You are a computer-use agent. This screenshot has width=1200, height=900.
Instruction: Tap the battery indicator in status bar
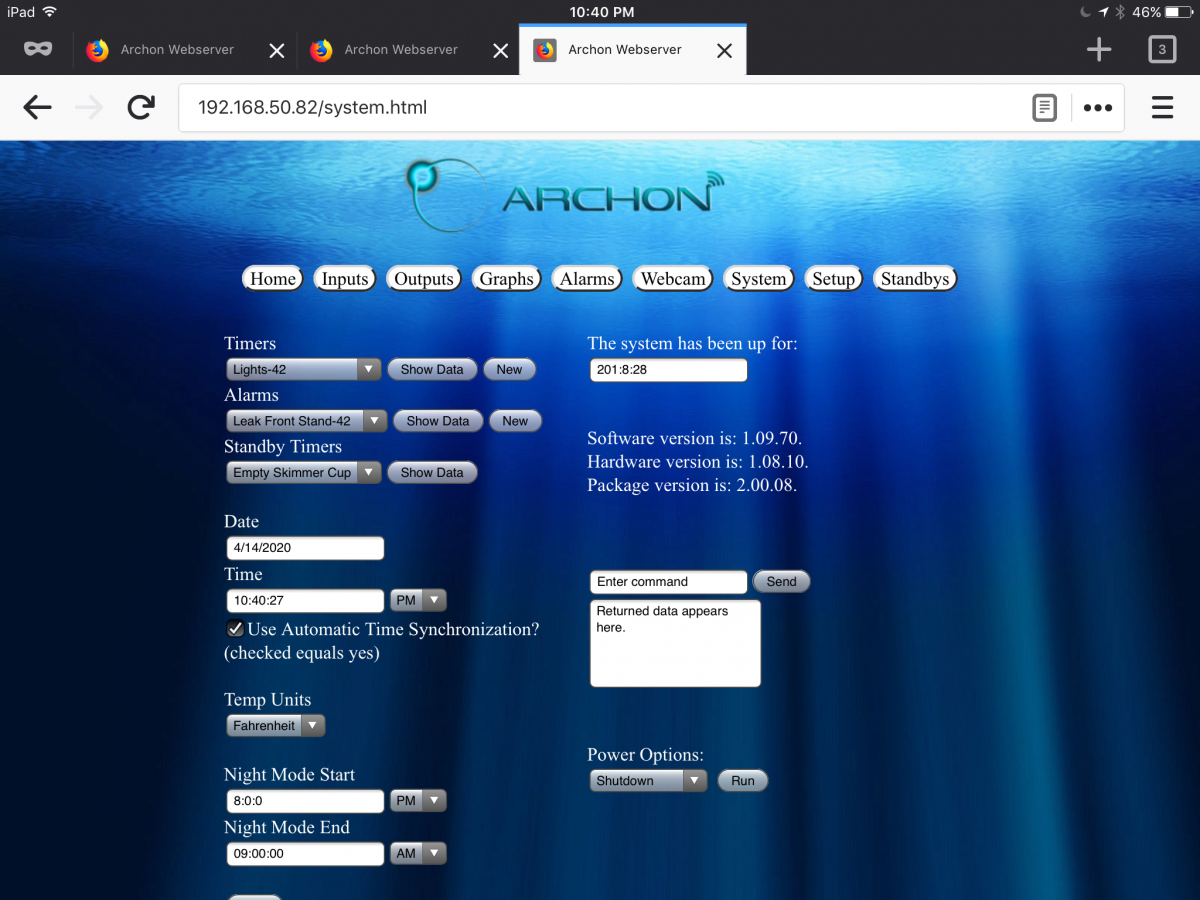click(1177, 12)
